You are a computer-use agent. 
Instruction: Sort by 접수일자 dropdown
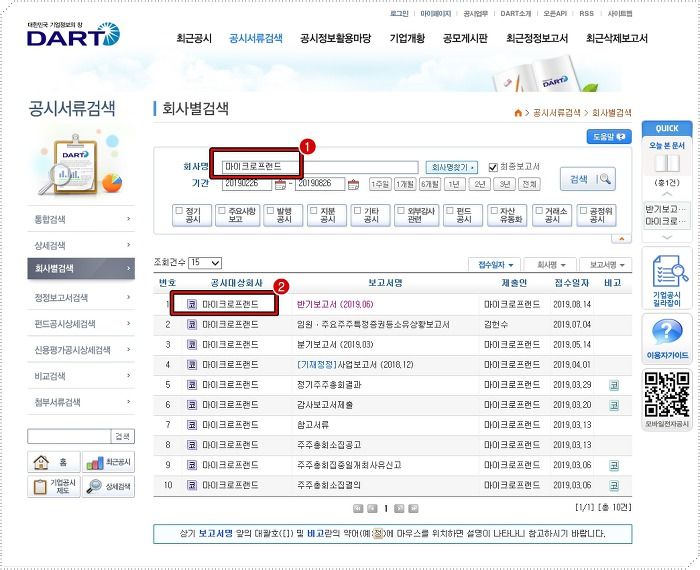click(495, 265)
